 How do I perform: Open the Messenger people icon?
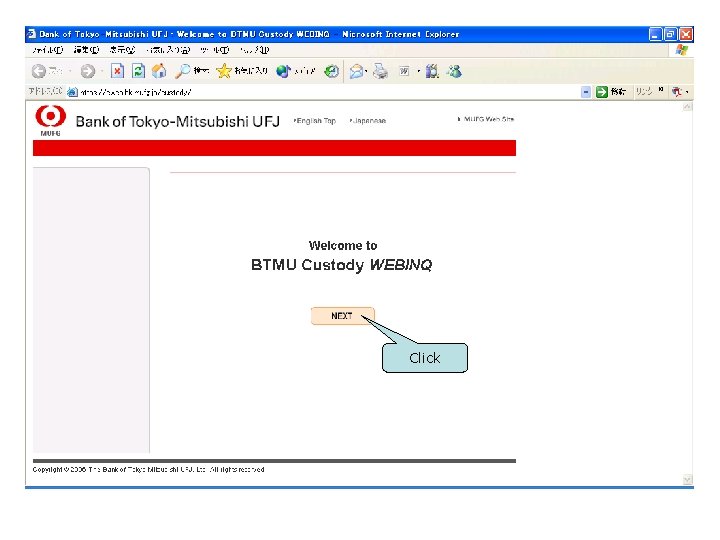point(454,71)
